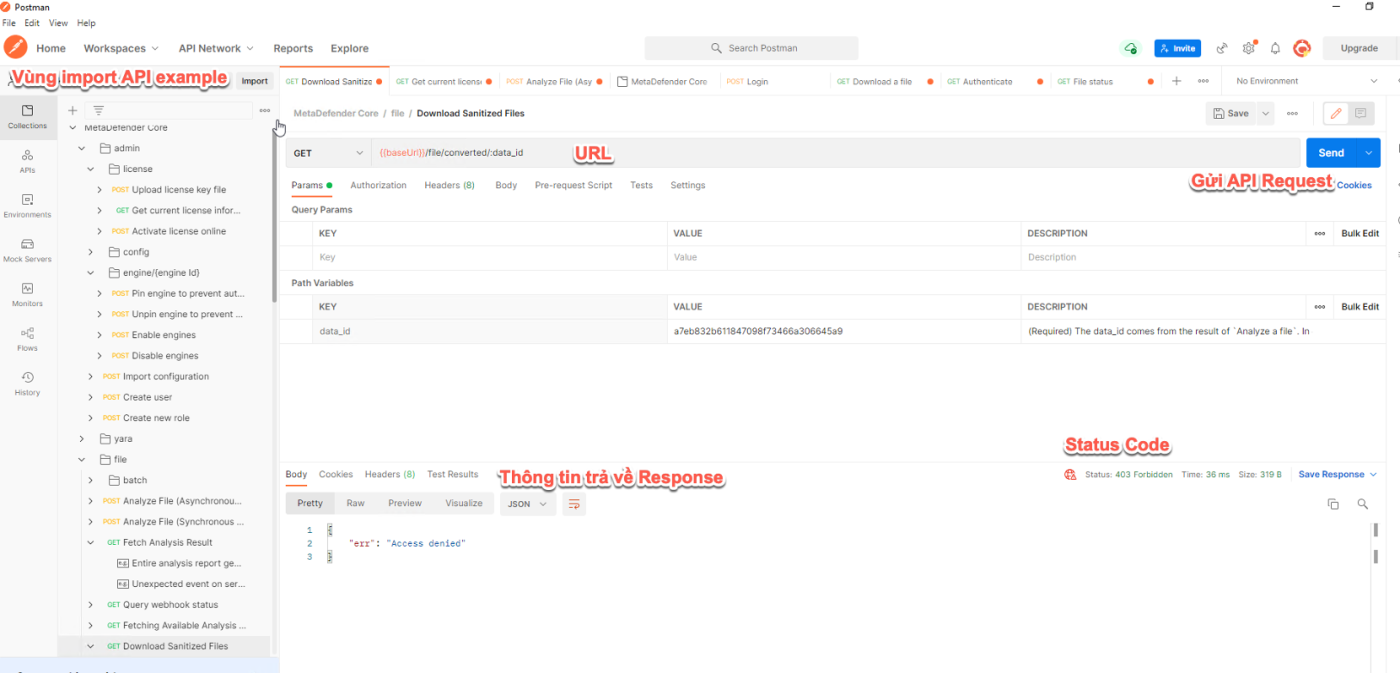Click the Cookies link
Image resolution: width=1400 pixels, height=673 pixels.
coord(1354,185)
